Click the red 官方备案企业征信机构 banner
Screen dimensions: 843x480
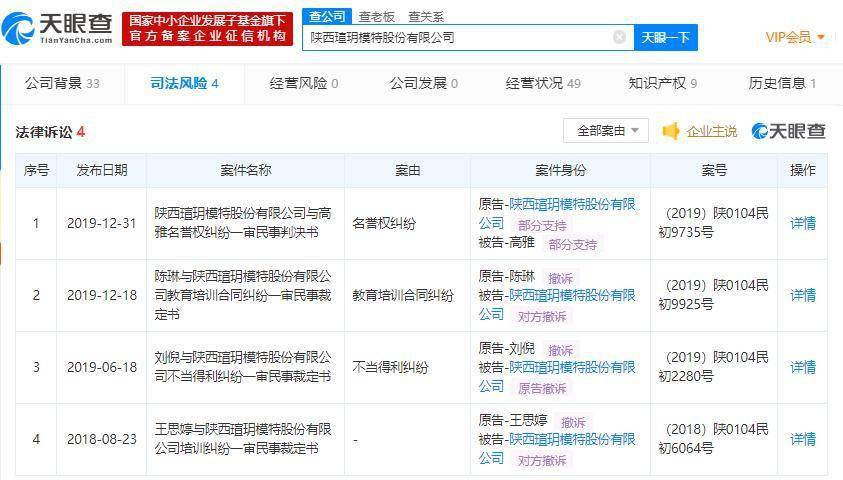pyautogui.click(x=208, y=29)
